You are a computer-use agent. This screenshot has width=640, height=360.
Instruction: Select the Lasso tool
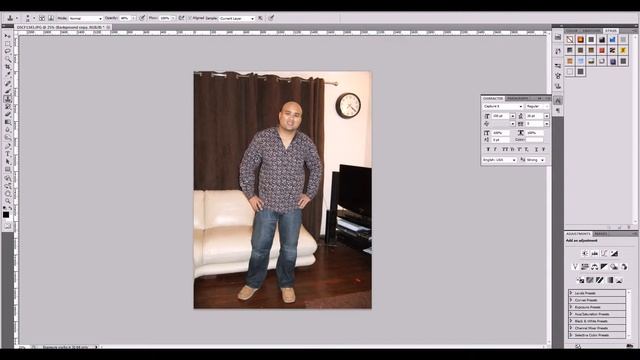point(7,51)
